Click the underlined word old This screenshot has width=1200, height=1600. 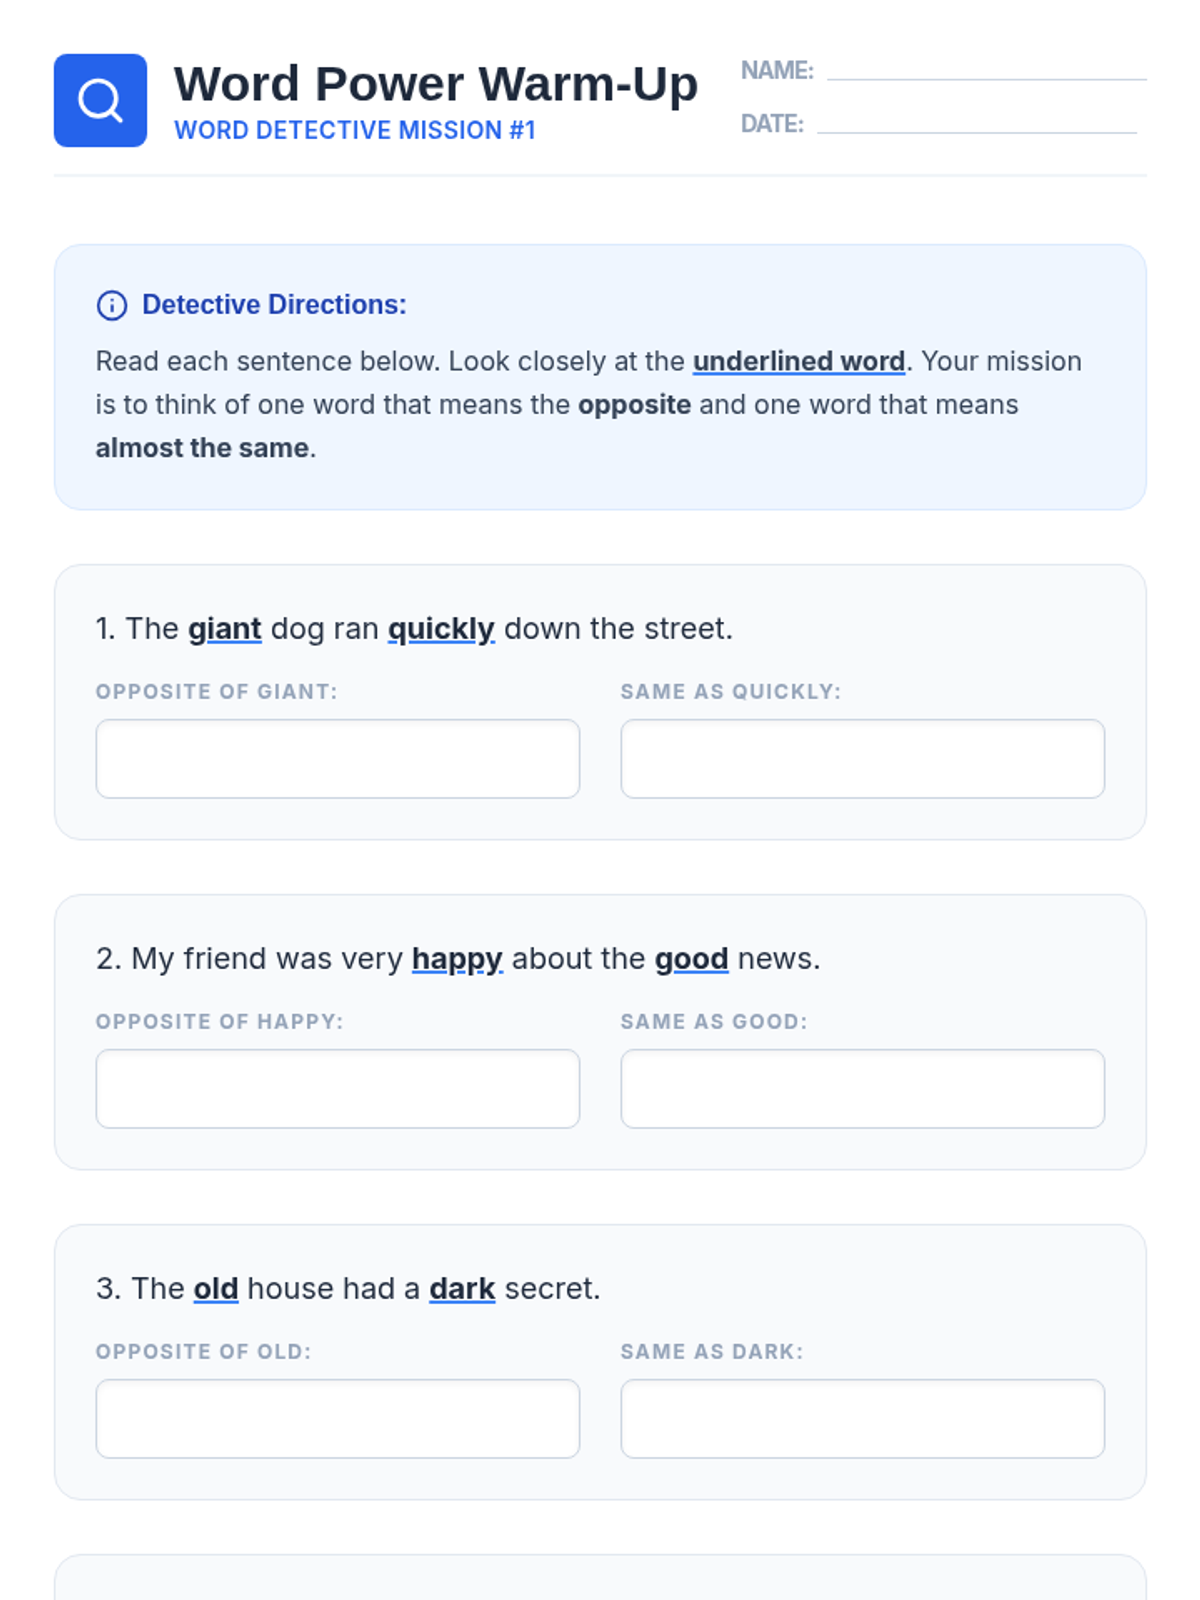click(216, 1289)
